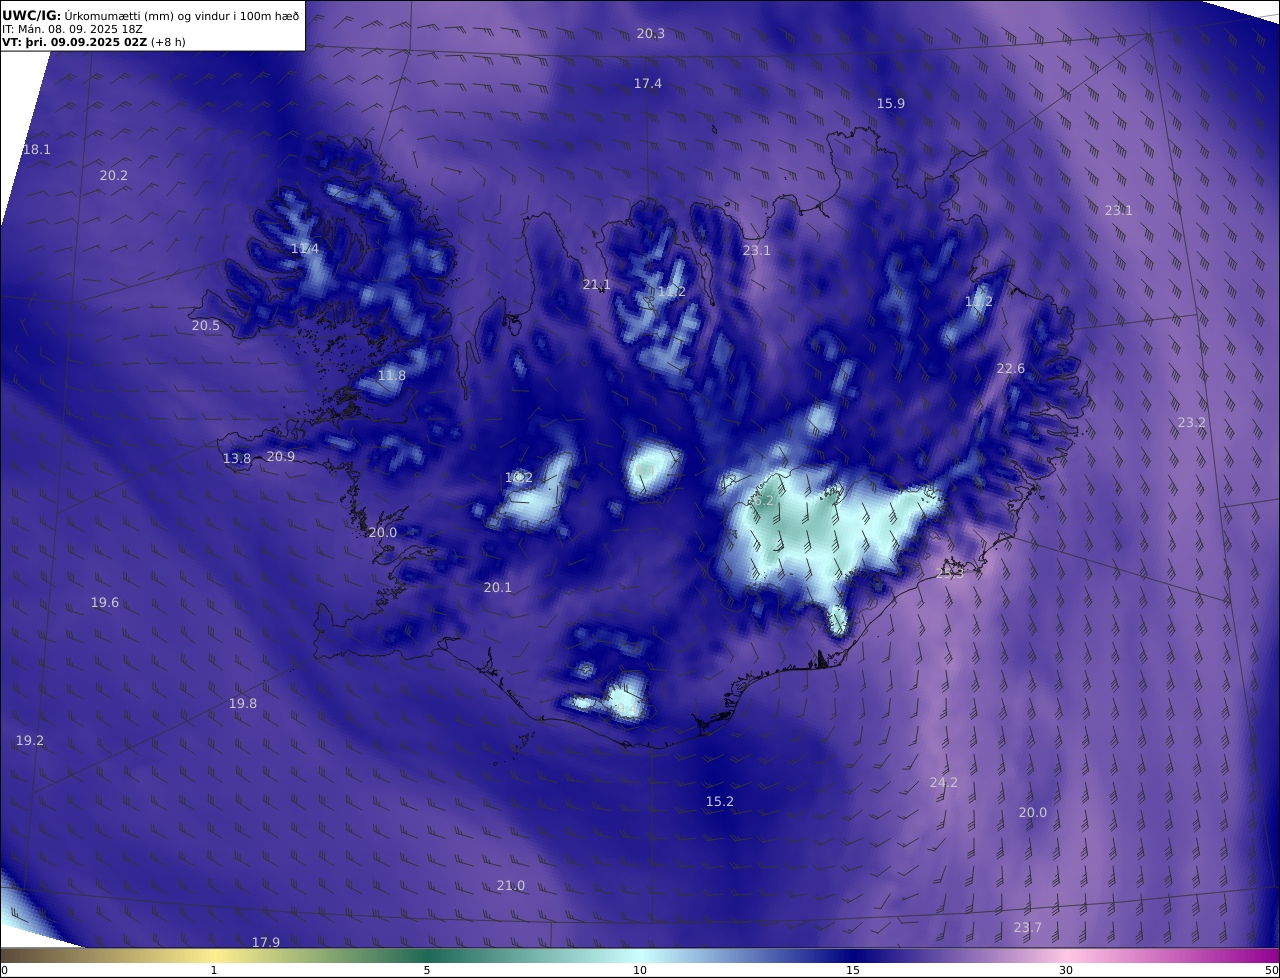
Task: Click the colorbar tick label 0
Action: [x=4, y=970]
